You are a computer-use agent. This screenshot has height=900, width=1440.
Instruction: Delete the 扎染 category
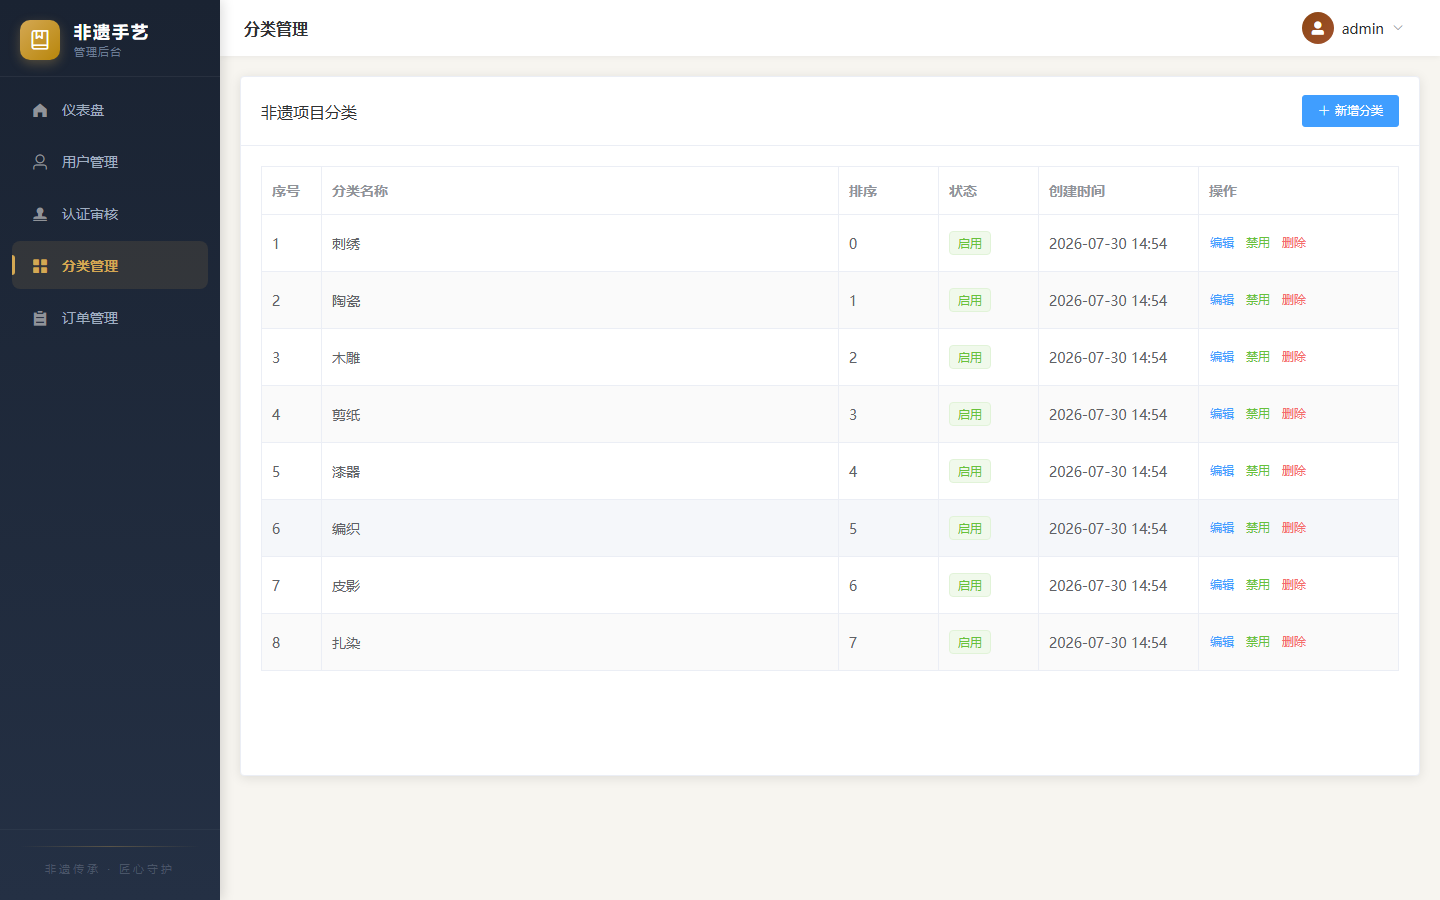(1294, 642)
